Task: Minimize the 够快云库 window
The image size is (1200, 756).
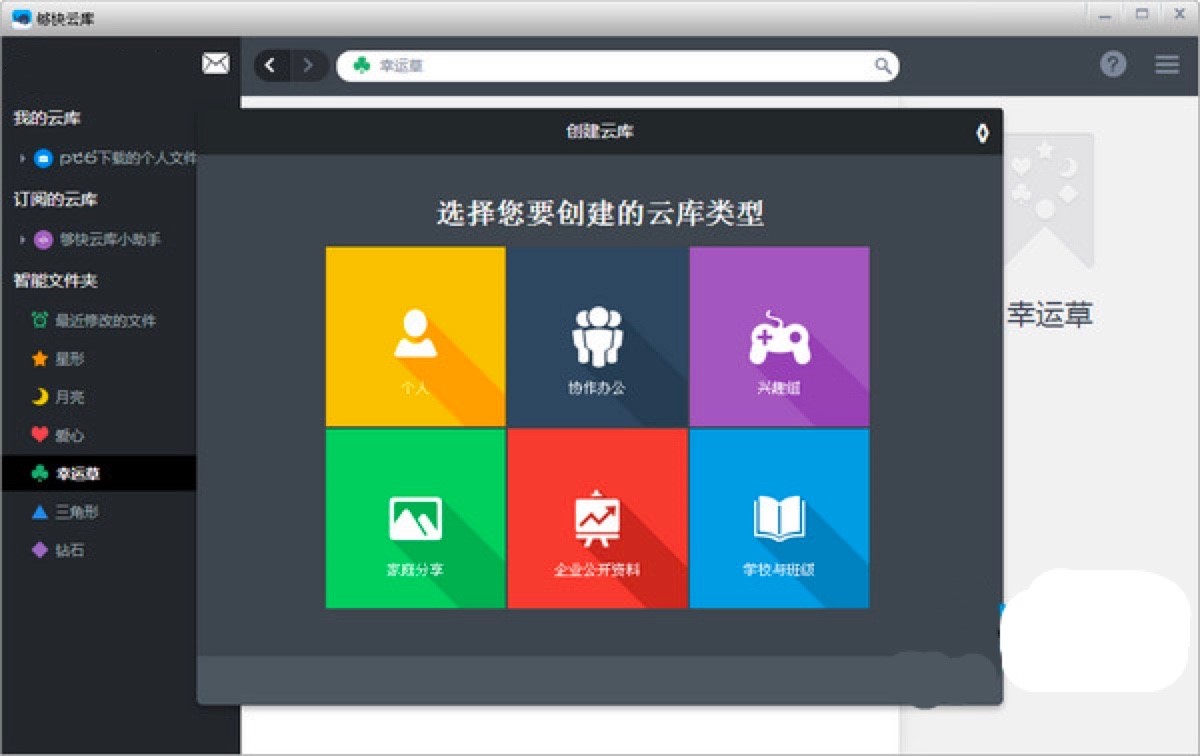Action: pos(1106,14)
